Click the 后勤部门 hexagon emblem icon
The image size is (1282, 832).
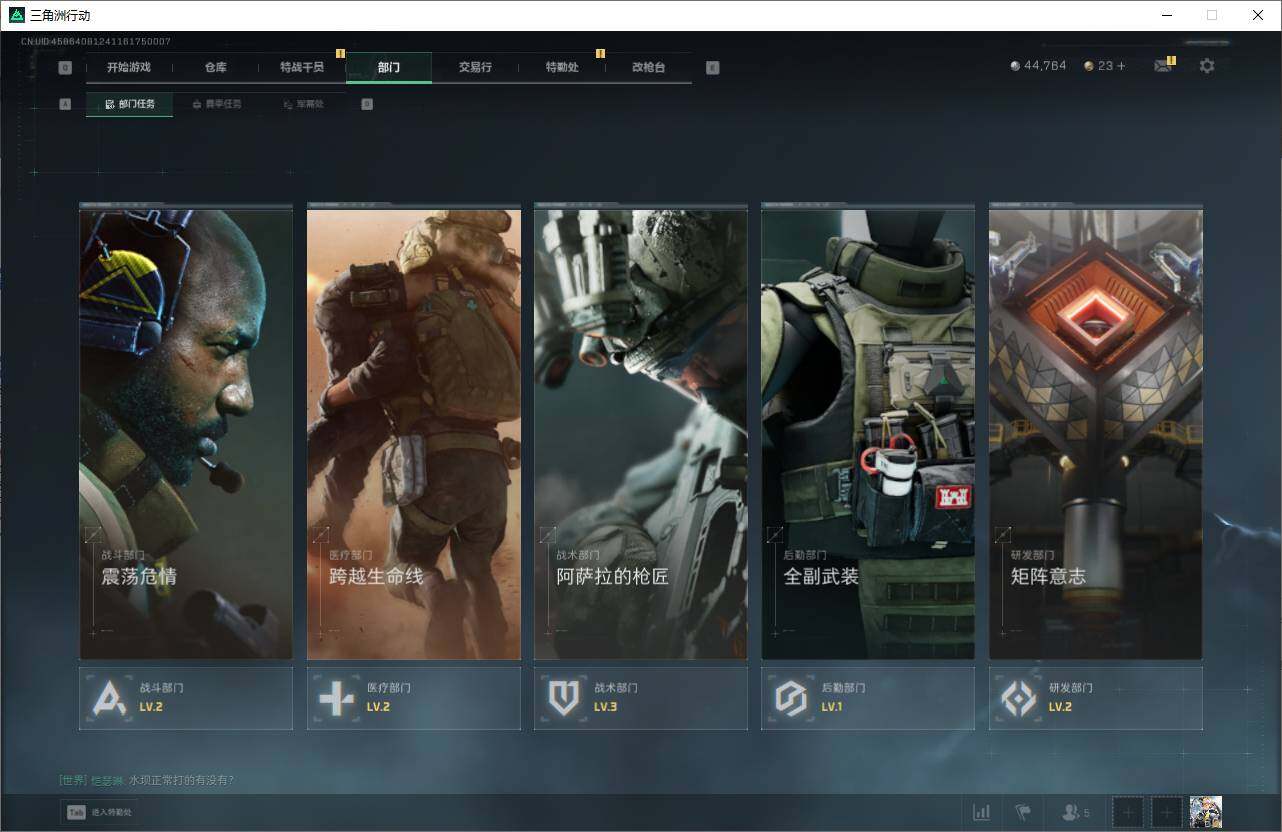pos(791,698)
